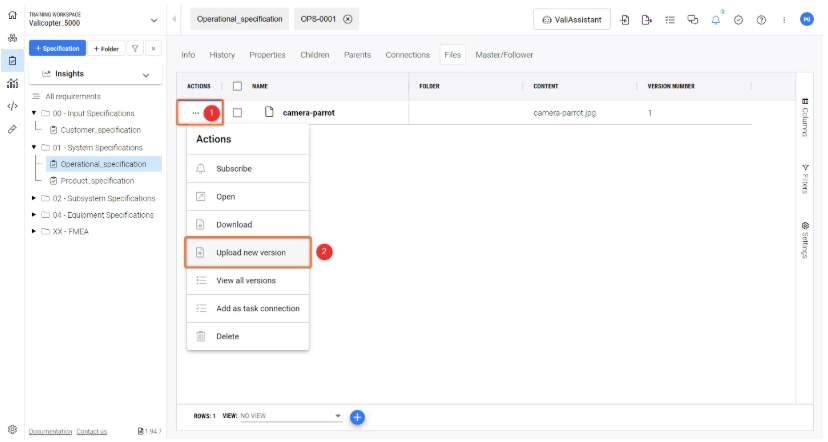Open the home icon in left sidebar
Viewport: 828px width, 442px height.
coord(12,16)
